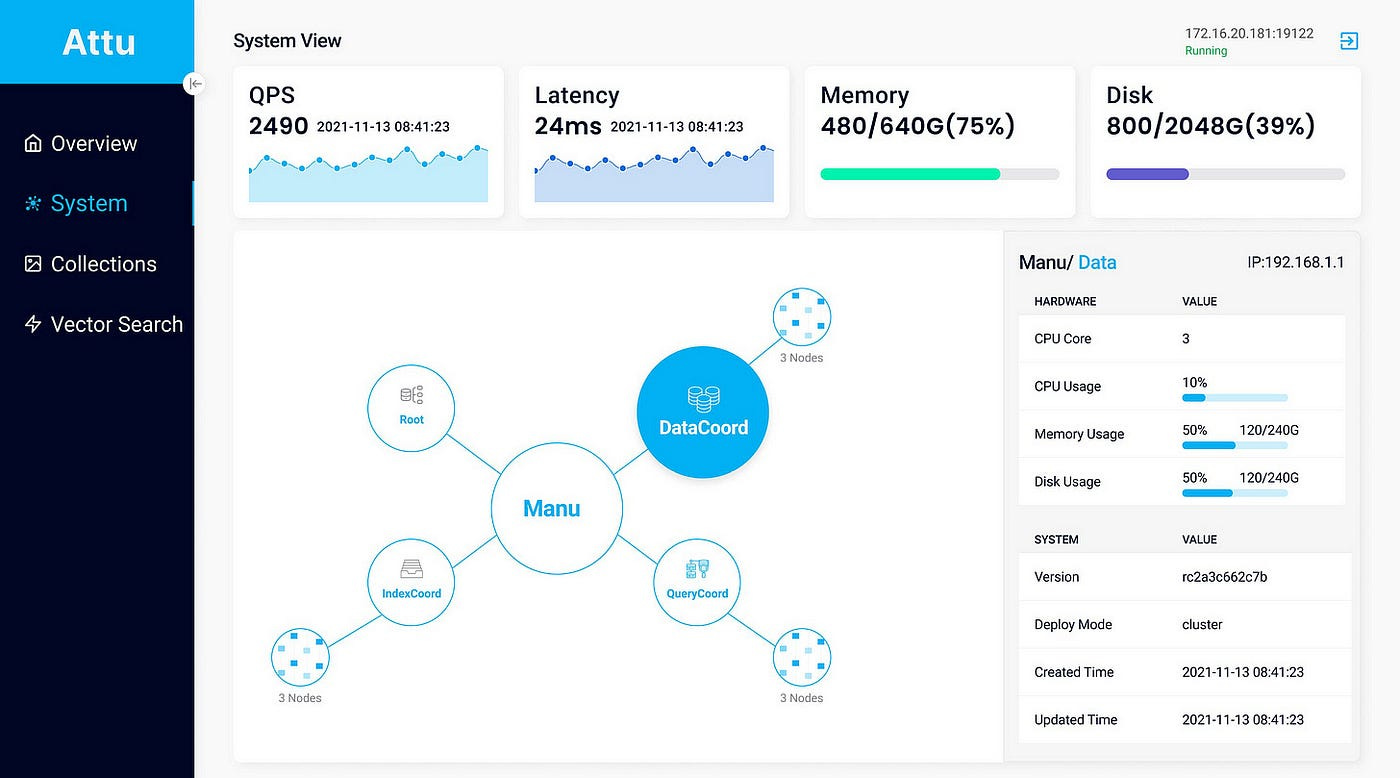This screenshot has width=1400, height=778.
Task: Click the Running status label
Action: (x=1205, y=51)
